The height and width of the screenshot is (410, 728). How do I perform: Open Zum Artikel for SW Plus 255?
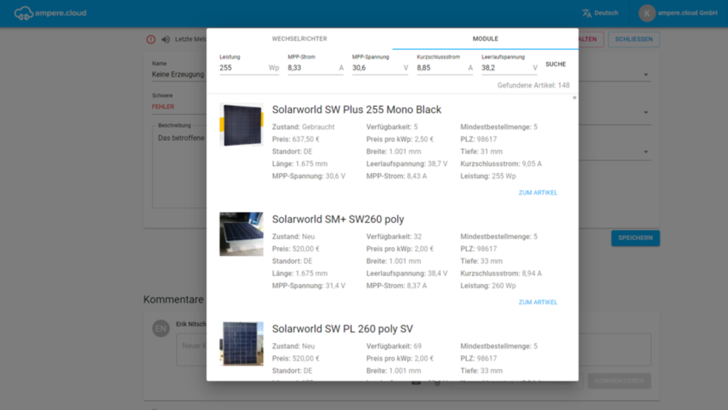click(x=538, y=193)
